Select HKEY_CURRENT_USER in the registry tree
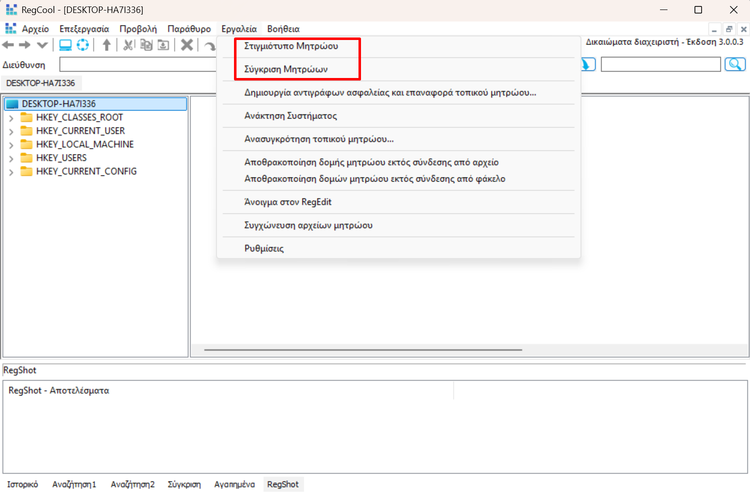This screenshot has width=750, height=500. coord(80,131)
